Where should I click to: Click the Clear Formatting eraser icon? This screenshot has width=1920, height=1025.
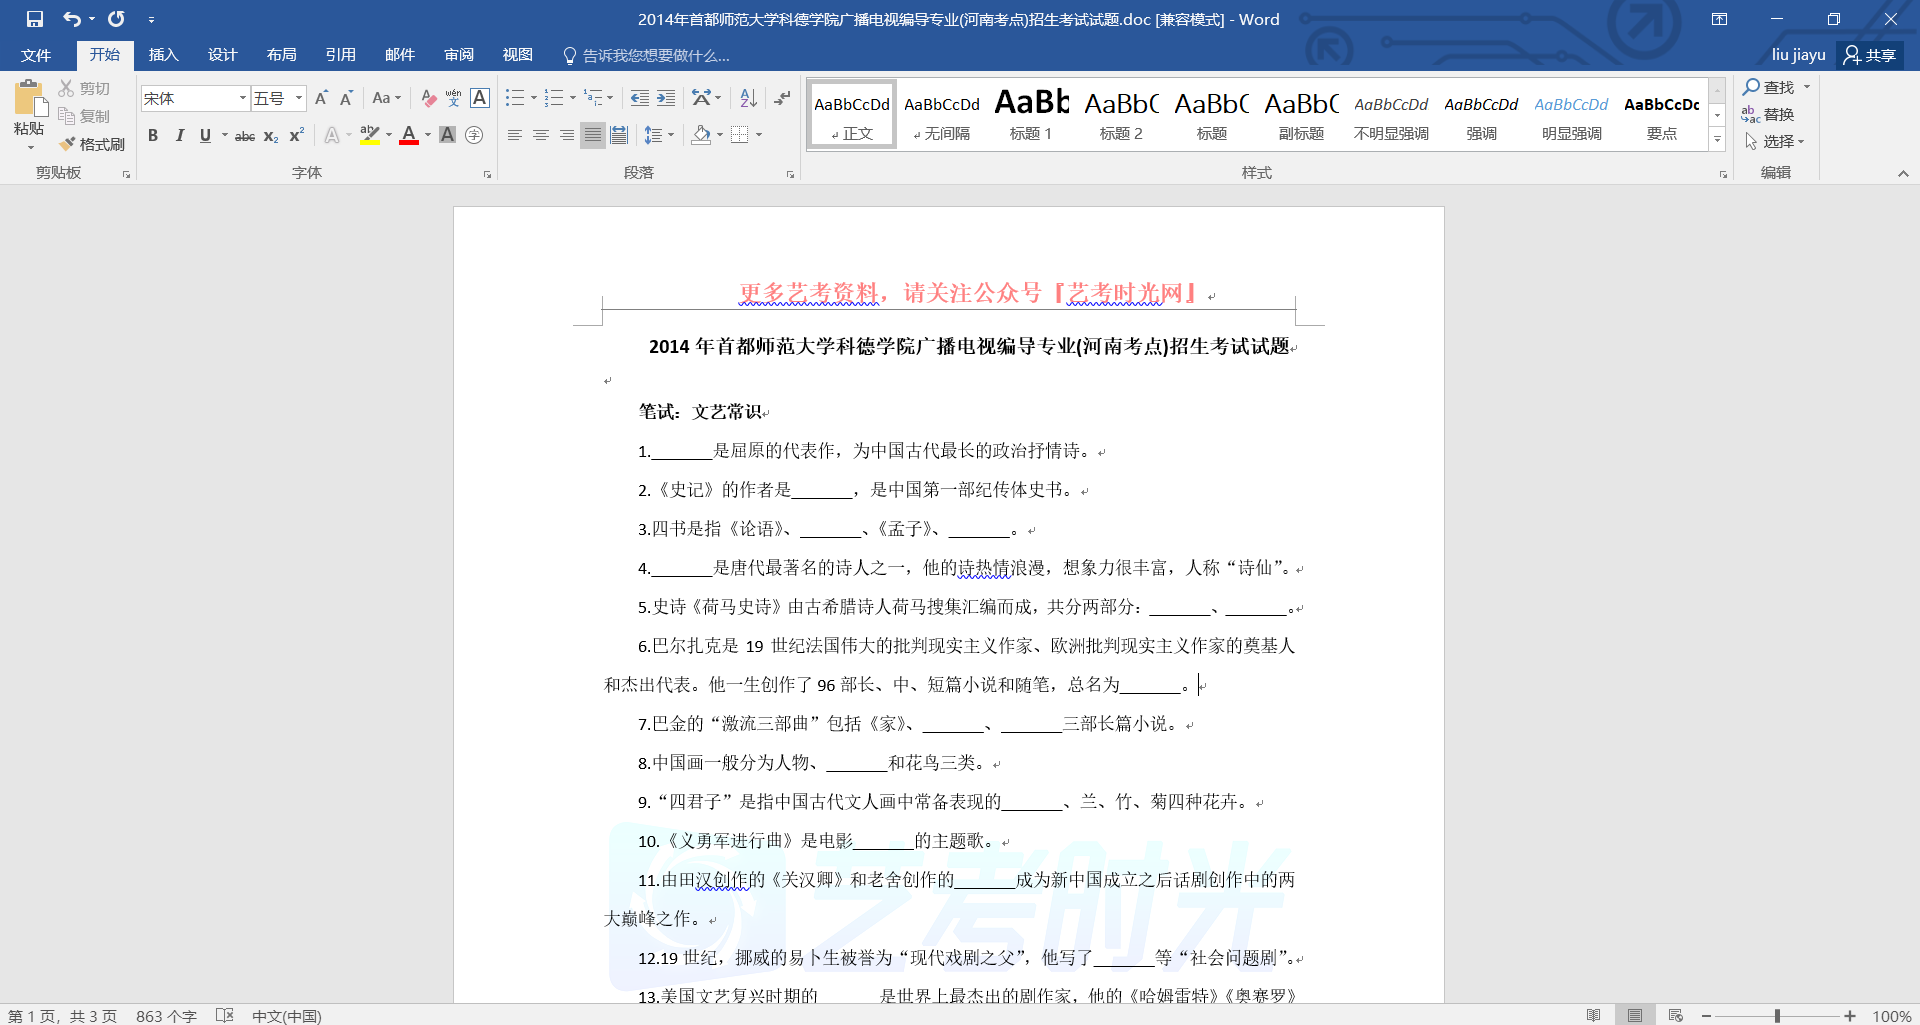[428, 98]
